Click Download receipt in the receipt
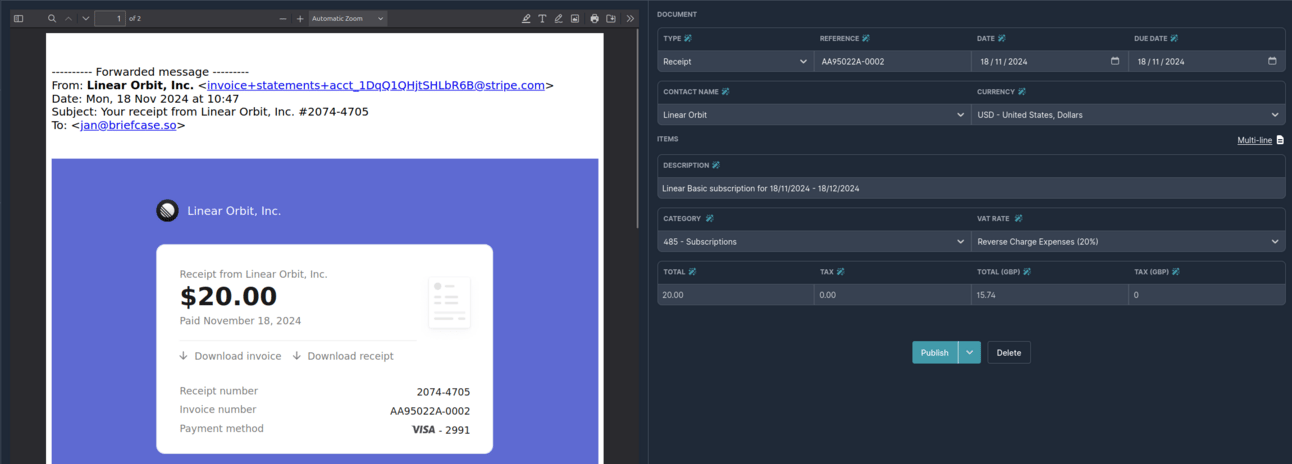Image resolution: width=1292 pixels, height=464 pixels. tap(343, 356)
